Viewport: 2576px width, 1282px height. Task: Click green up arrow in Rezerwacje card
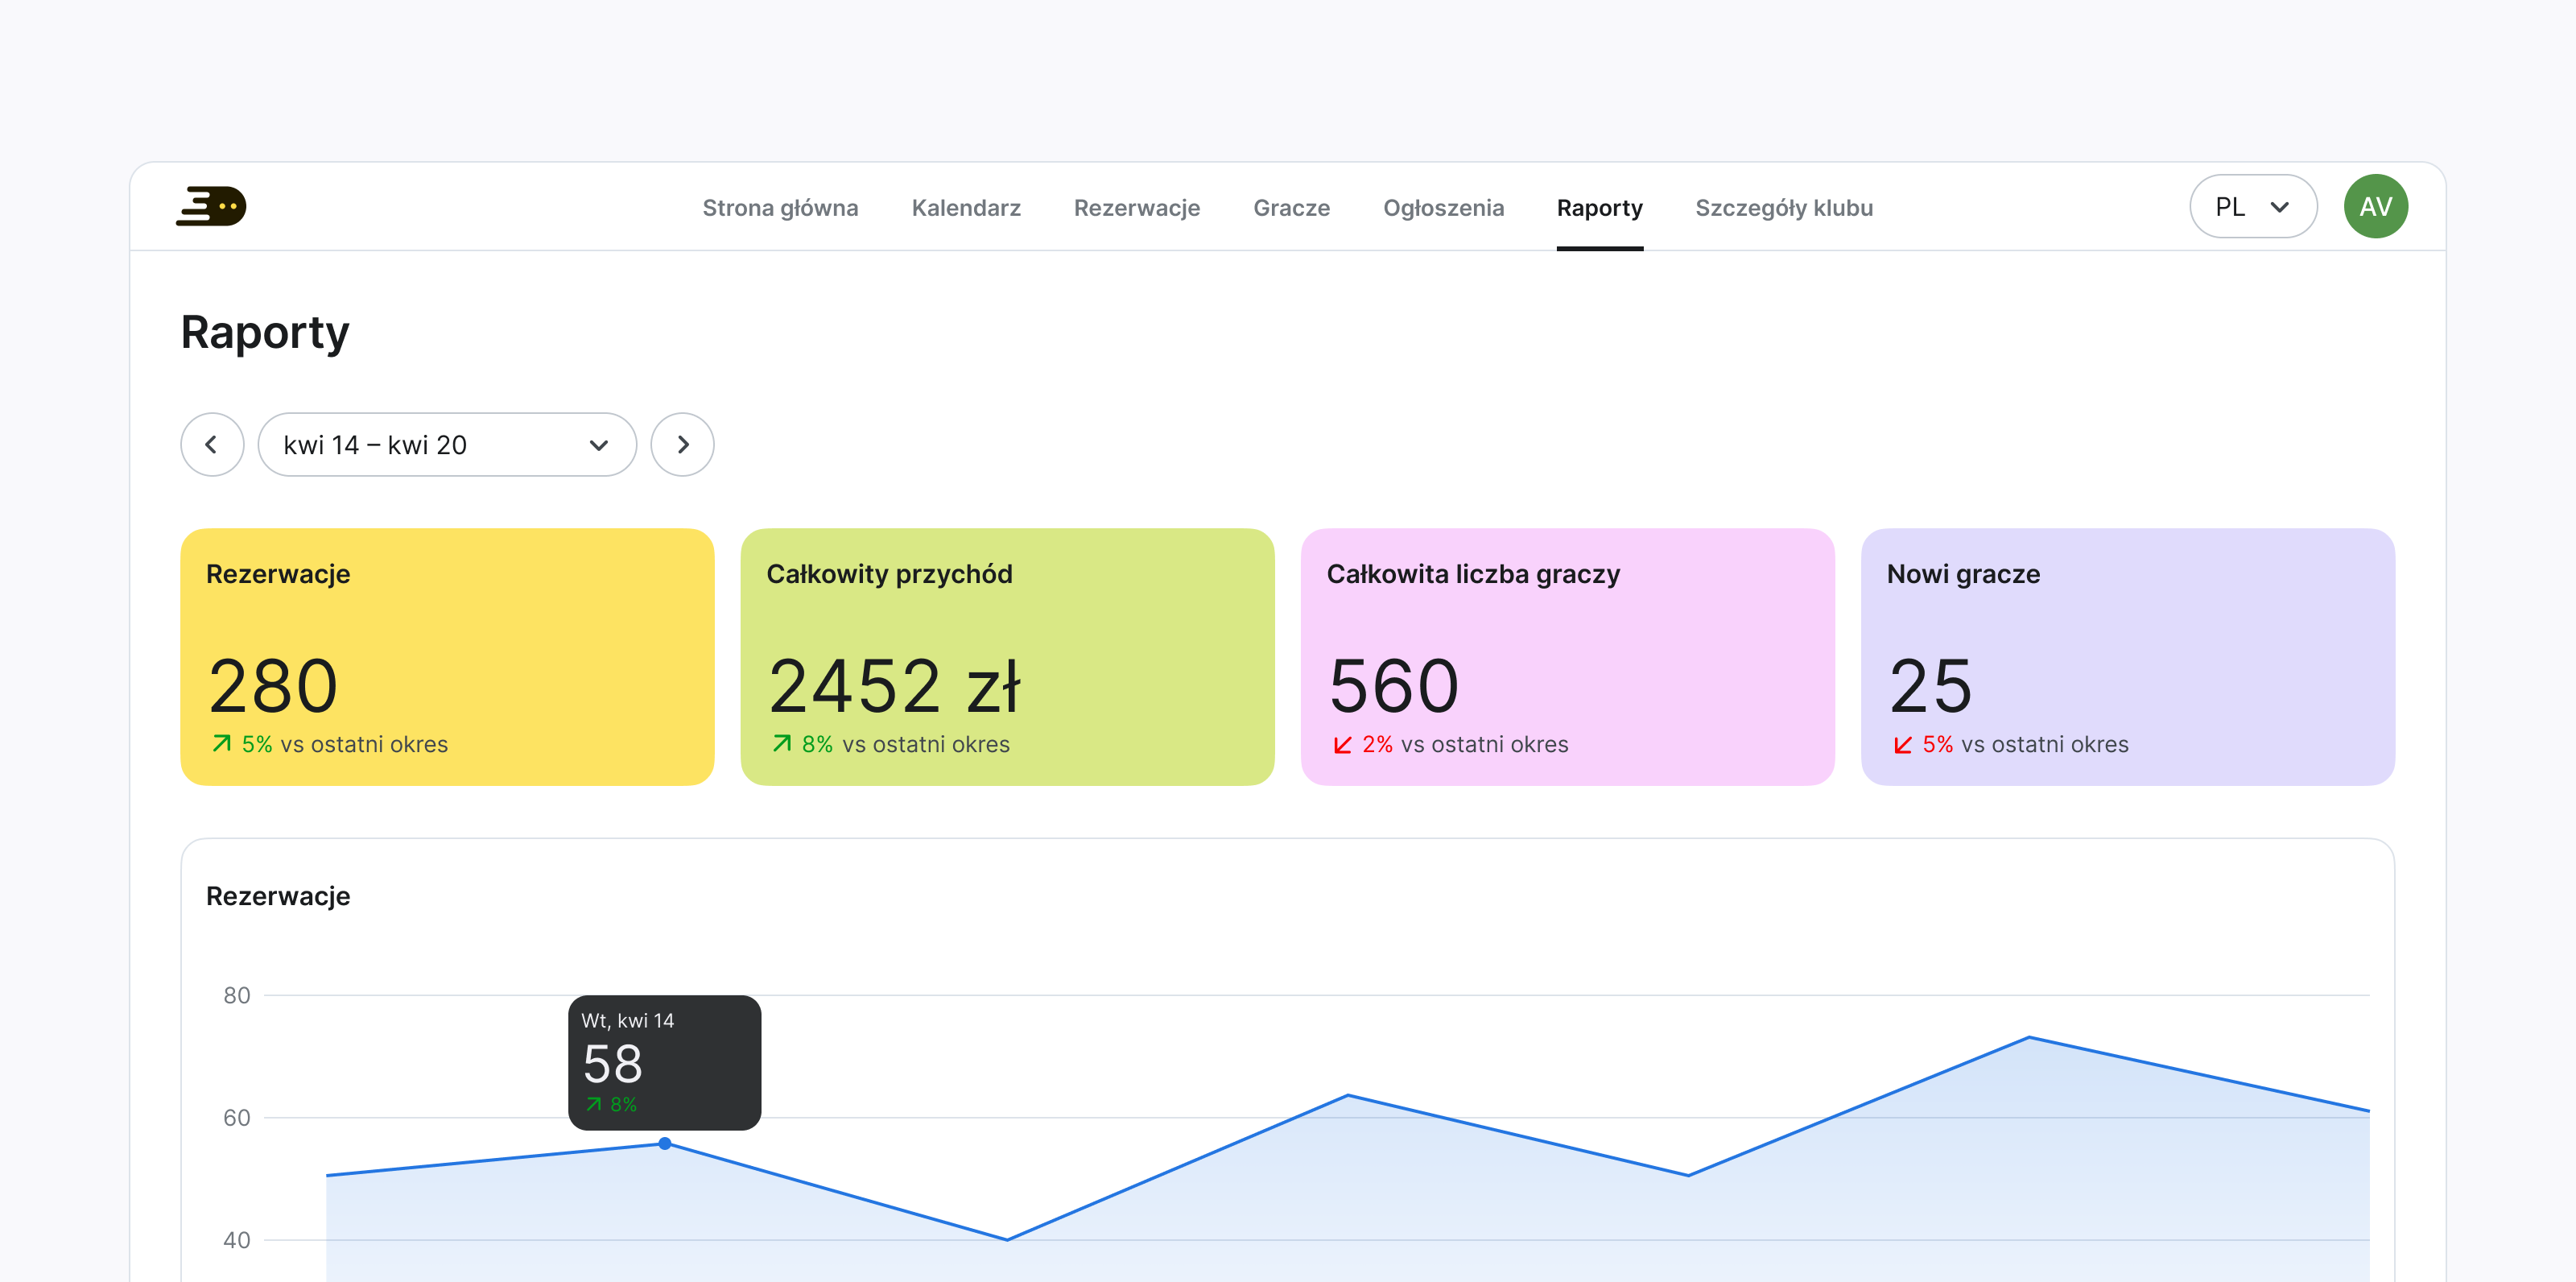pos(222,744)
